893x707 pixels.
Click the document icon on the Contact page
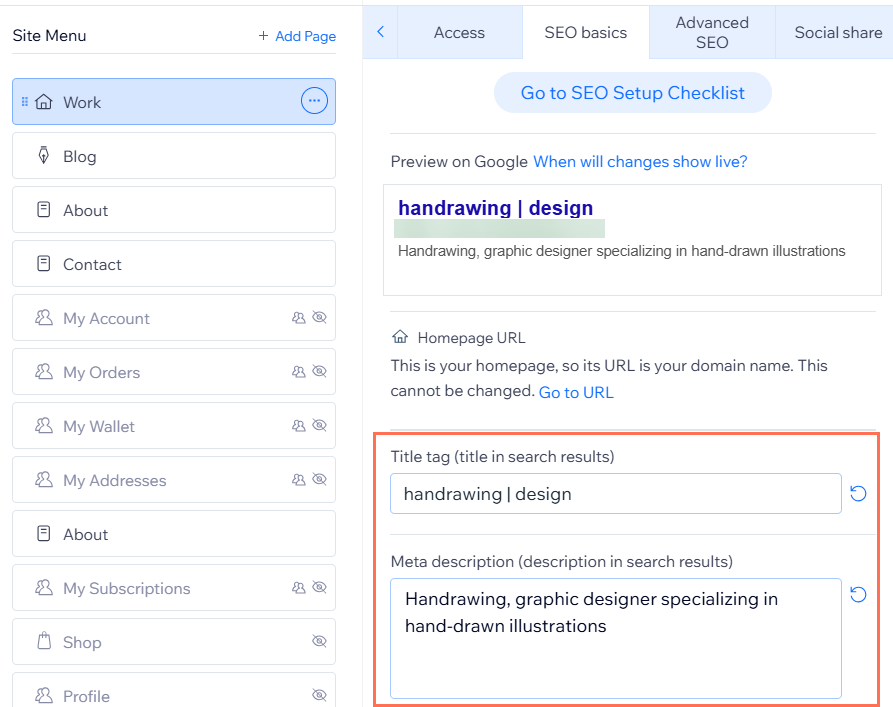(x=43, y=263)
